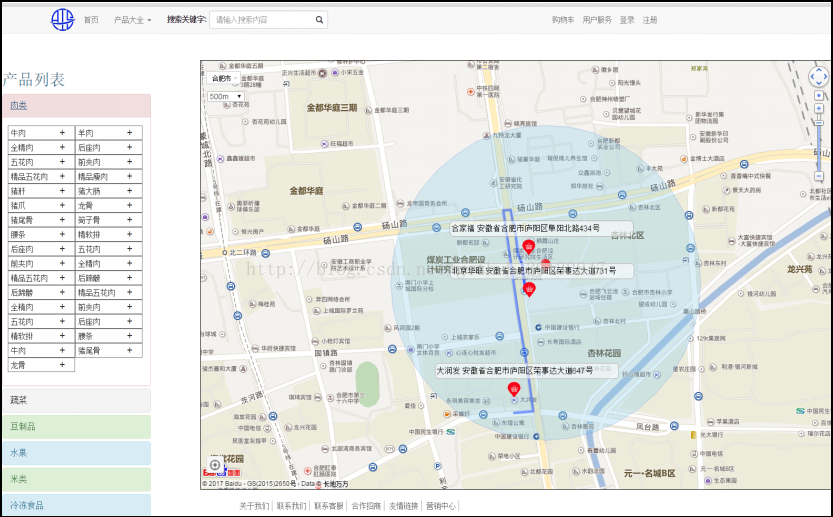Click the 北二环路 map label
The height and width of the screenshot is (517, 833).
tap(243, 252)
